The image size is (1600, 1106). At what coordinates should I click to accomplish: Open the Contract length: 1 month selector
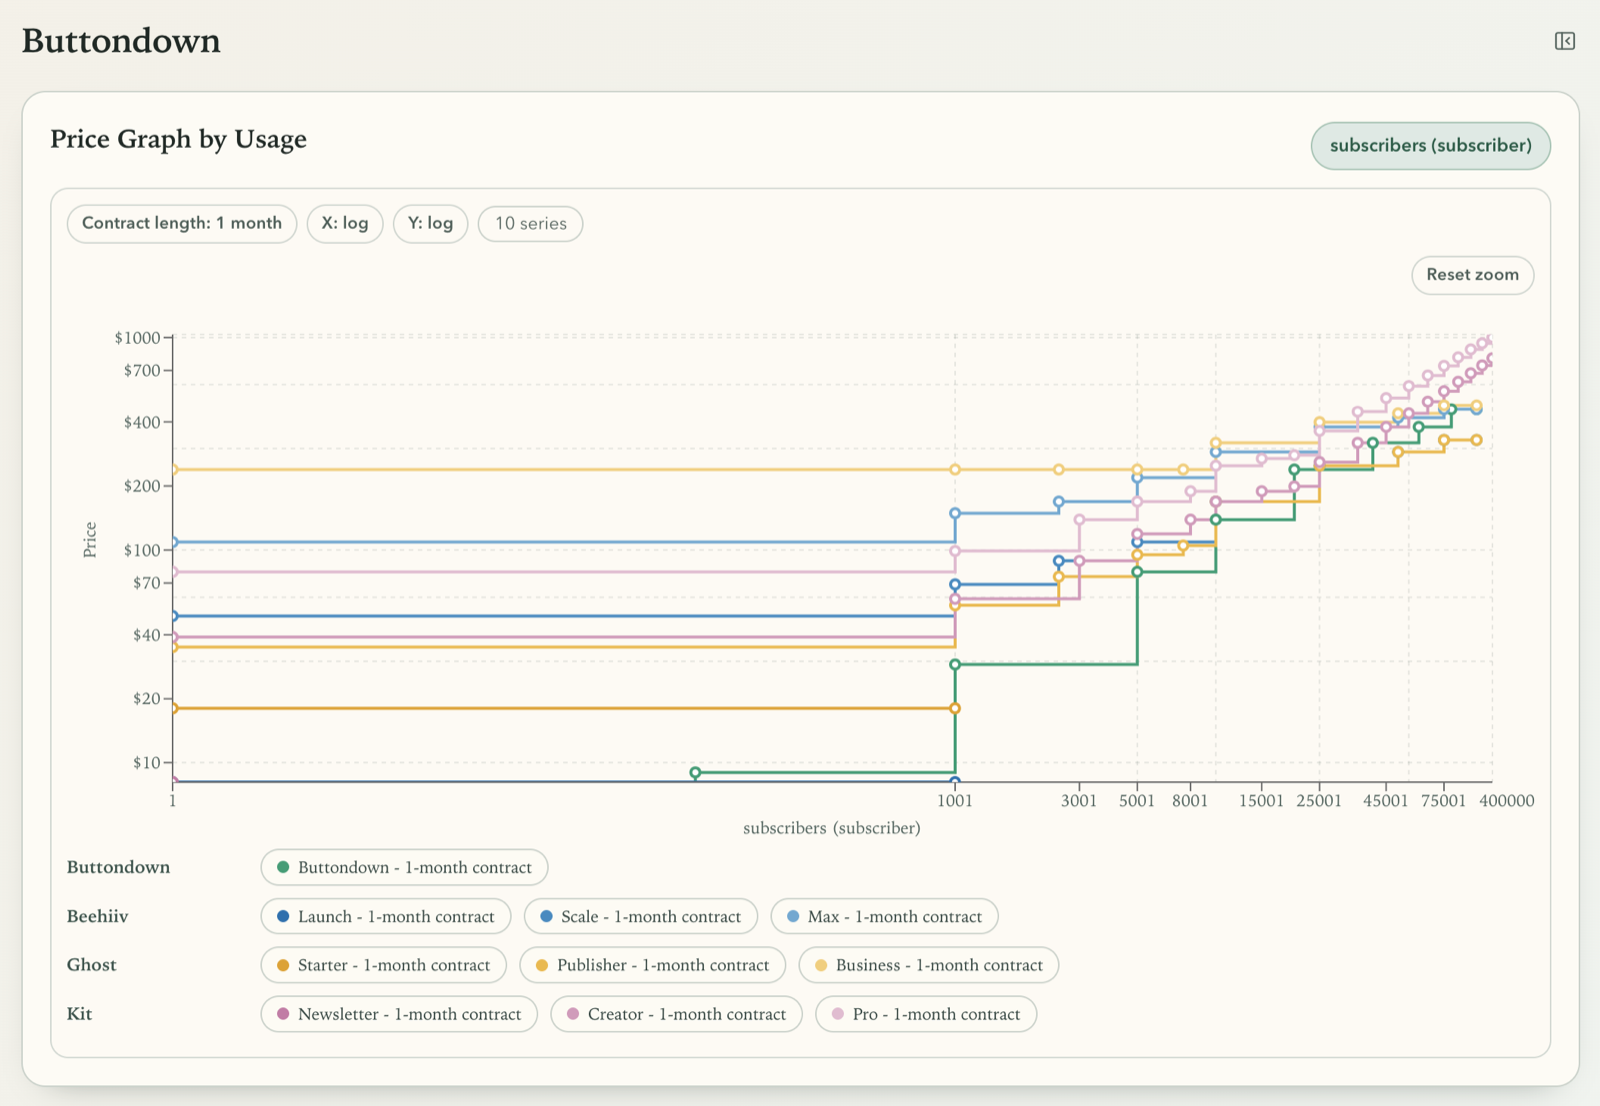(182, 224)
